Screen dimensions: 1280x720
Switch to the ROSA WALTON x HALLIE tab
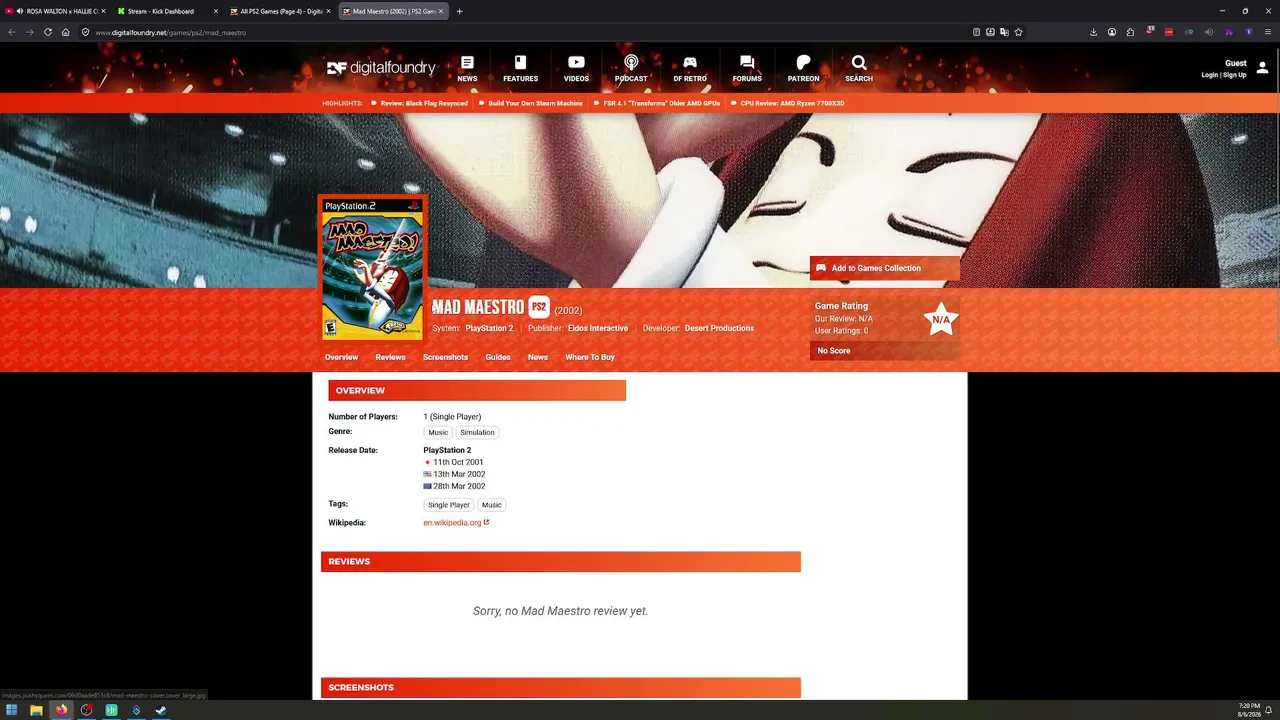pos(56,11)
